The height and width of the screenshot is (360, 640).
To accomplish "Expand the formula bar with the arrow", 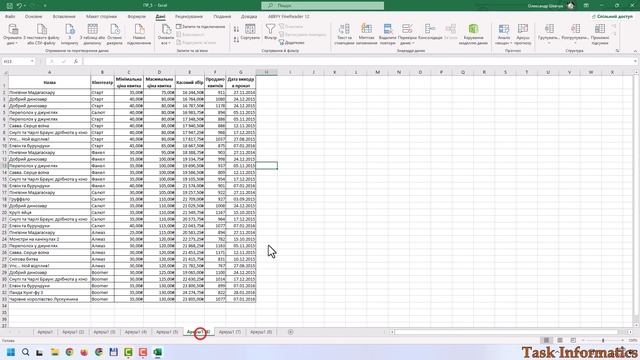I will 636,61.
